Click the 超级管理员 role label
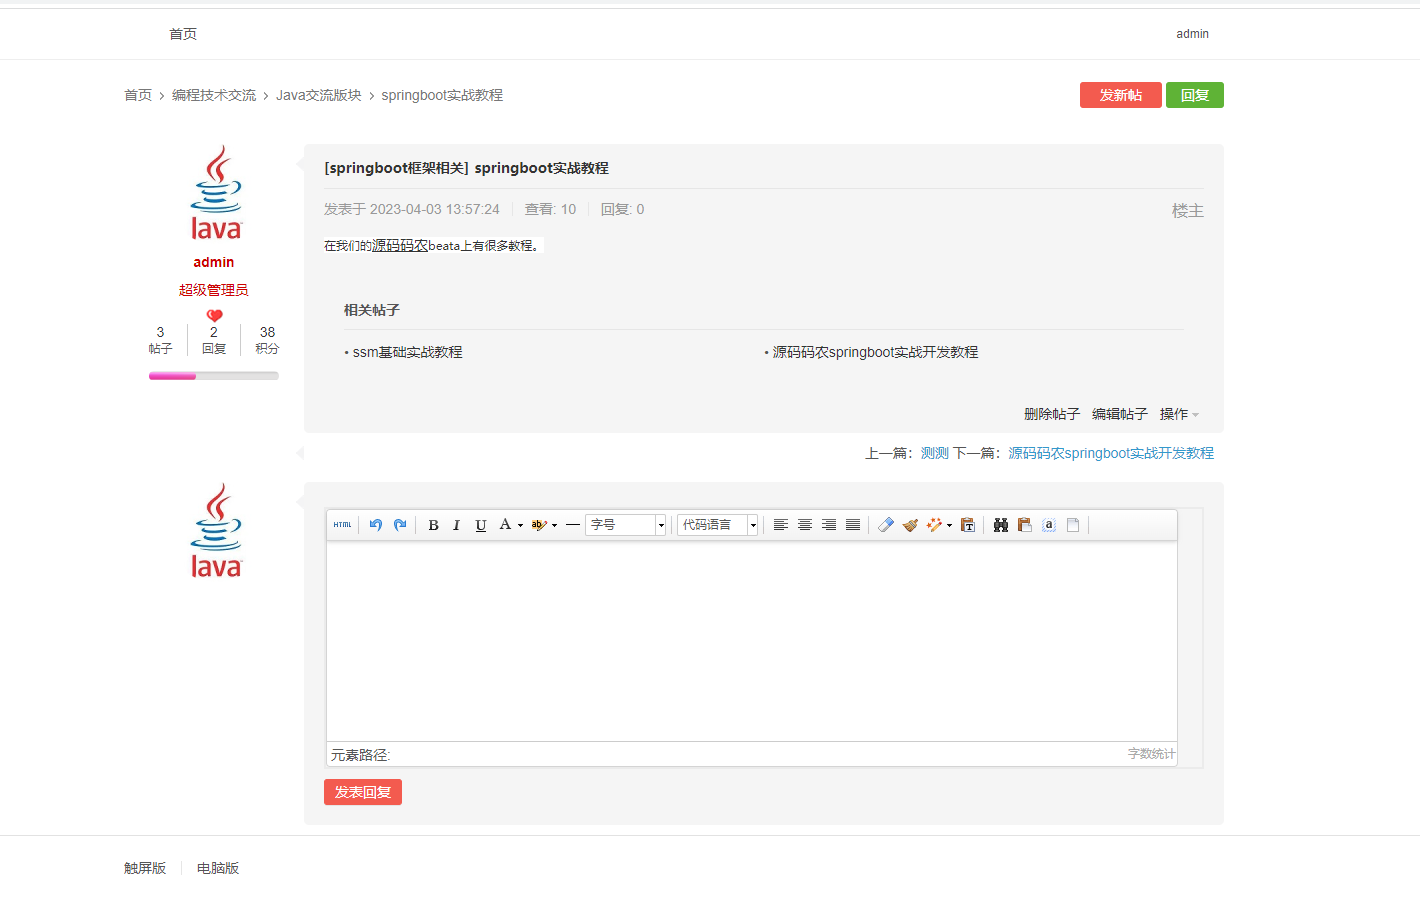The width and height of the screenshot is (1420, 898). pos(214,290)
